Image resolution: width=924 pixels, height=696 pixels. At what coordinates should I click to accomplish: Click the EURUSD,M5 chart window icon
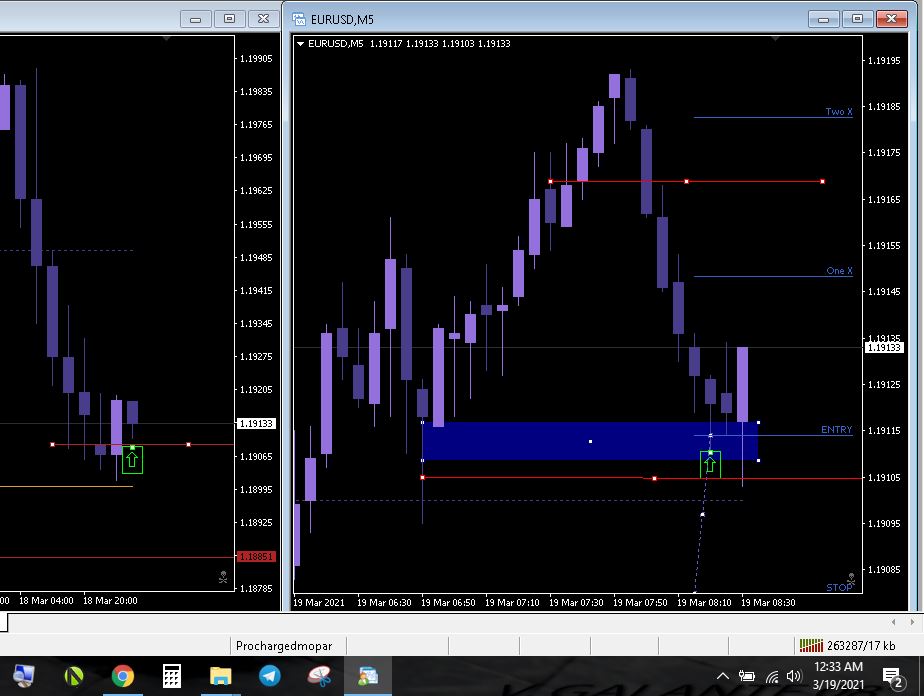pyautogui.click(x=299, y=19)
